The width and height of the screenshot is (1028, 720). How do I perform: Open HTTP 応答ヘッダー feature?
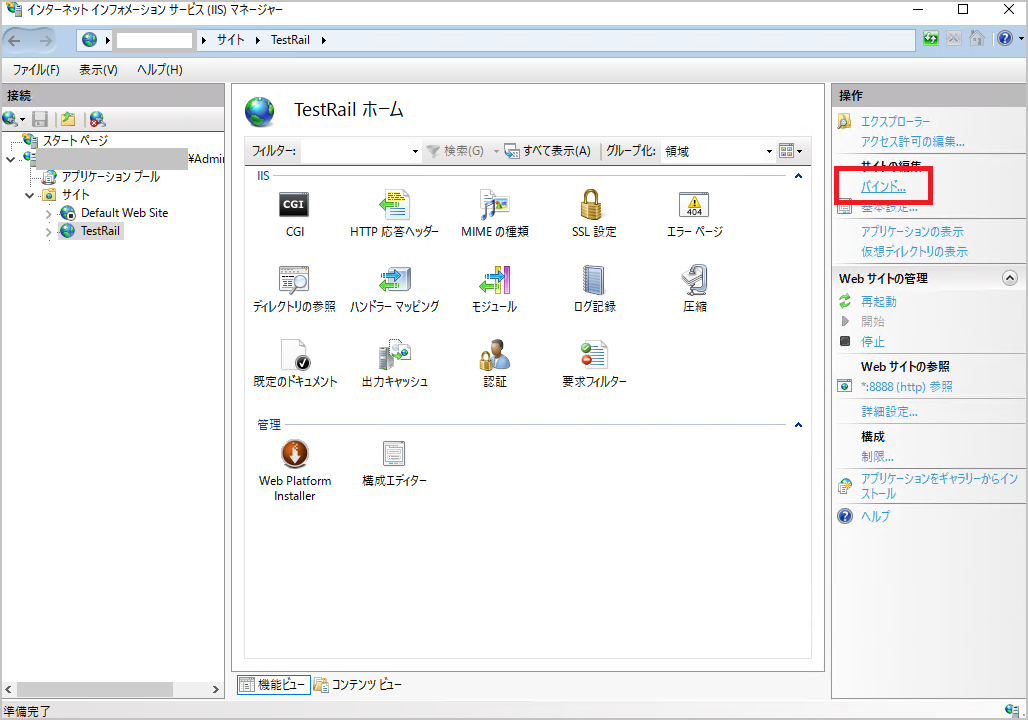click(394, 206)
